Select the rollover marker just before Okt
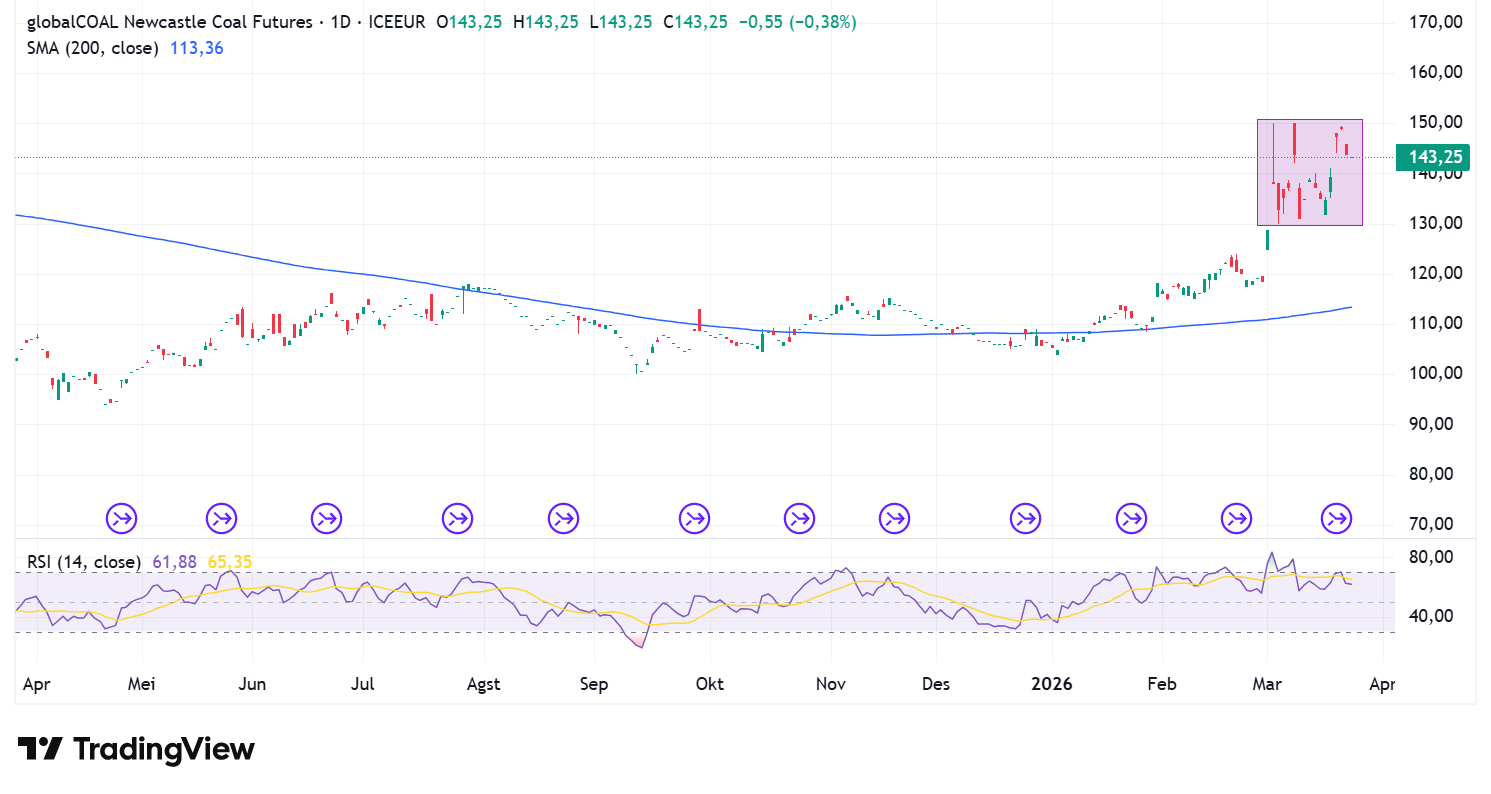Image resolution: width=1491 pixels, height=794 pixels. pos(694,519)
